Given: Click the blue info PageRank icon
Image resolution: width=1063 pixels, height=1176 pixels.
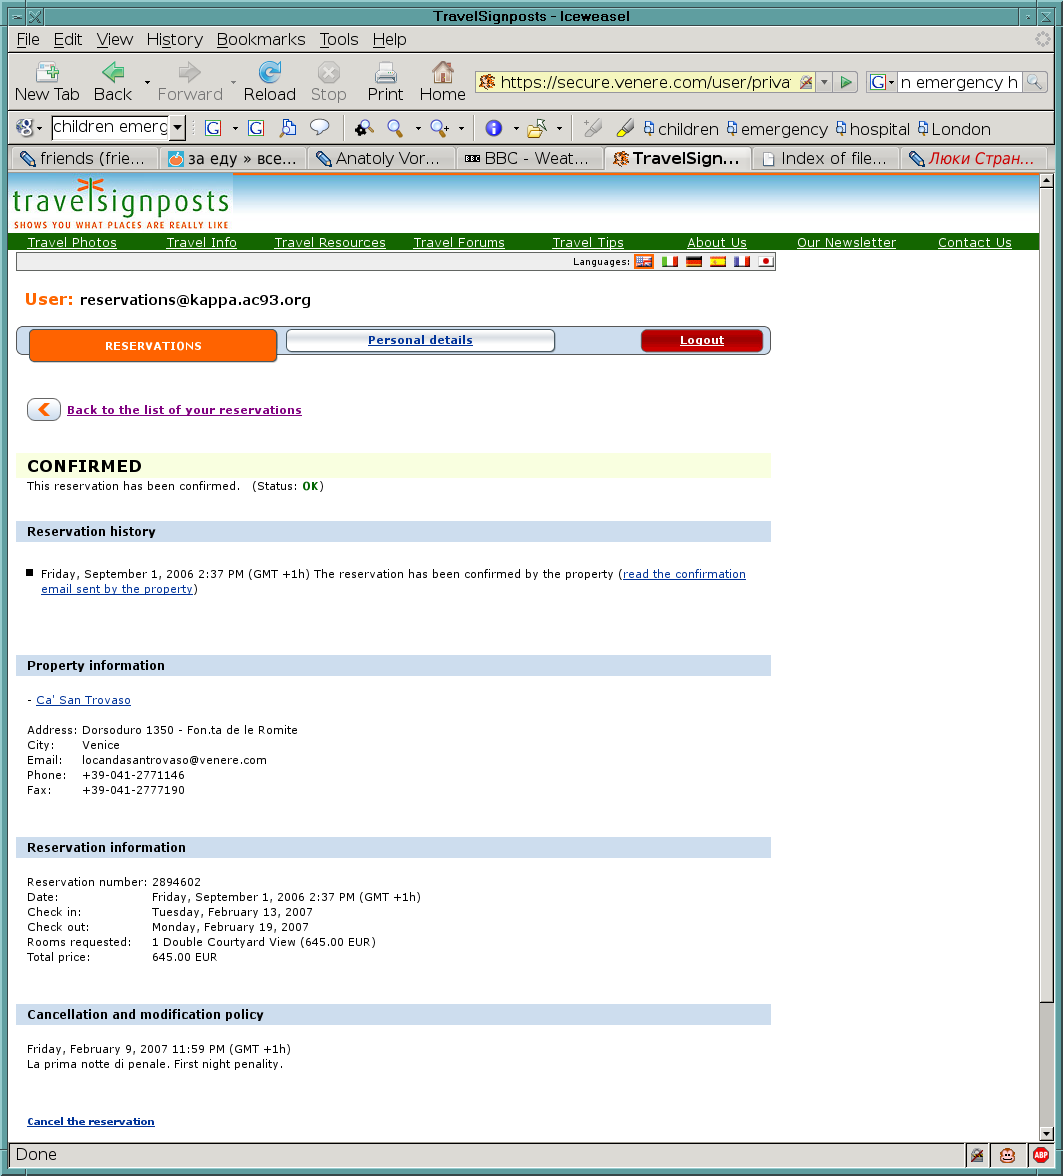Looking at the screenshot, I should tap(494, 128).
